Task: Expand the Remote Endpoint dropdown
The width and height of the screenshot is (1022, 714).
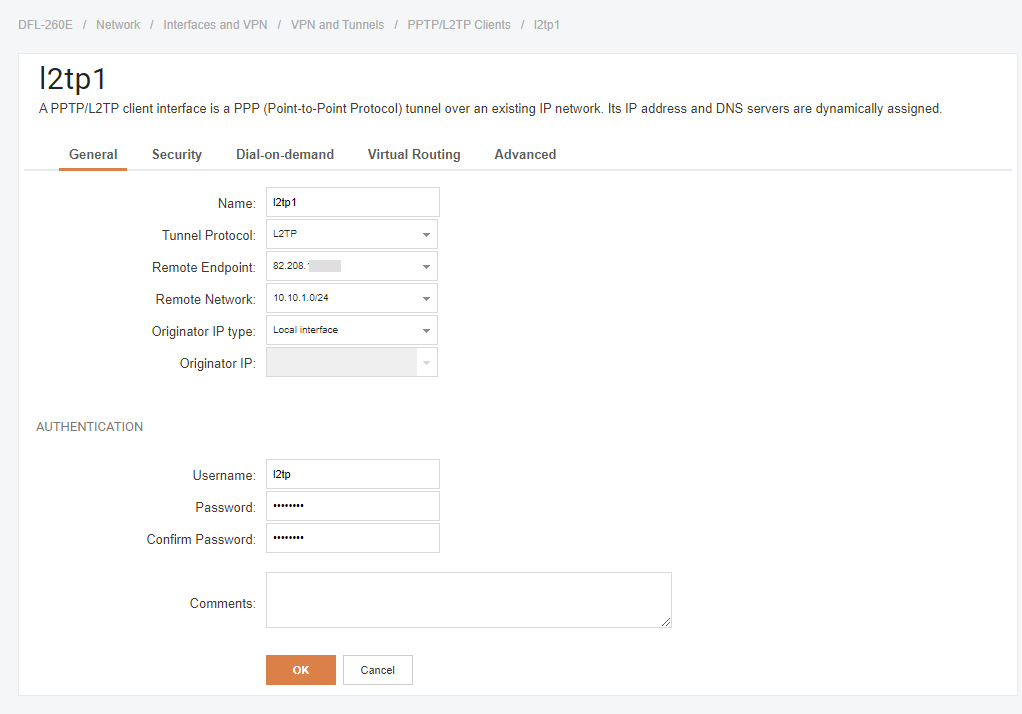Action: [x=351, y=266]
